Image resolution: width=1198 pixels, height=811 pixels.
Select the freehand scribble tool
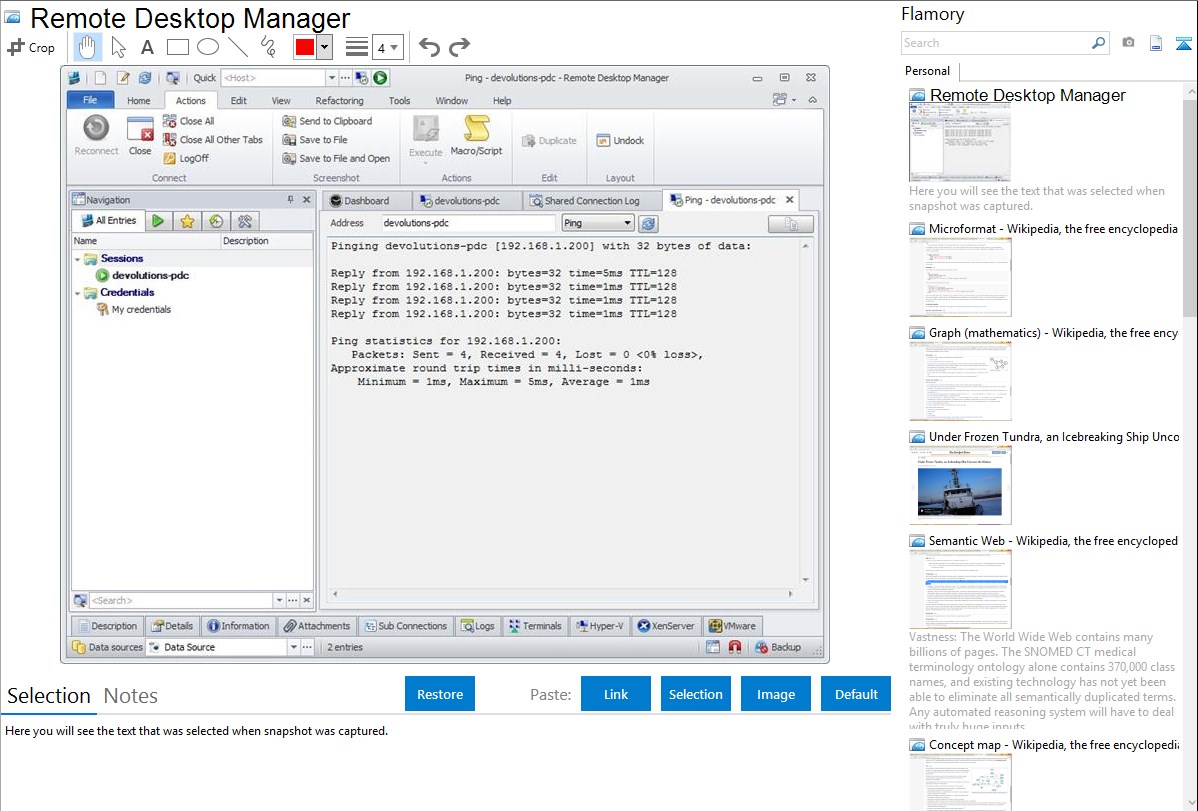click(268, 47)
